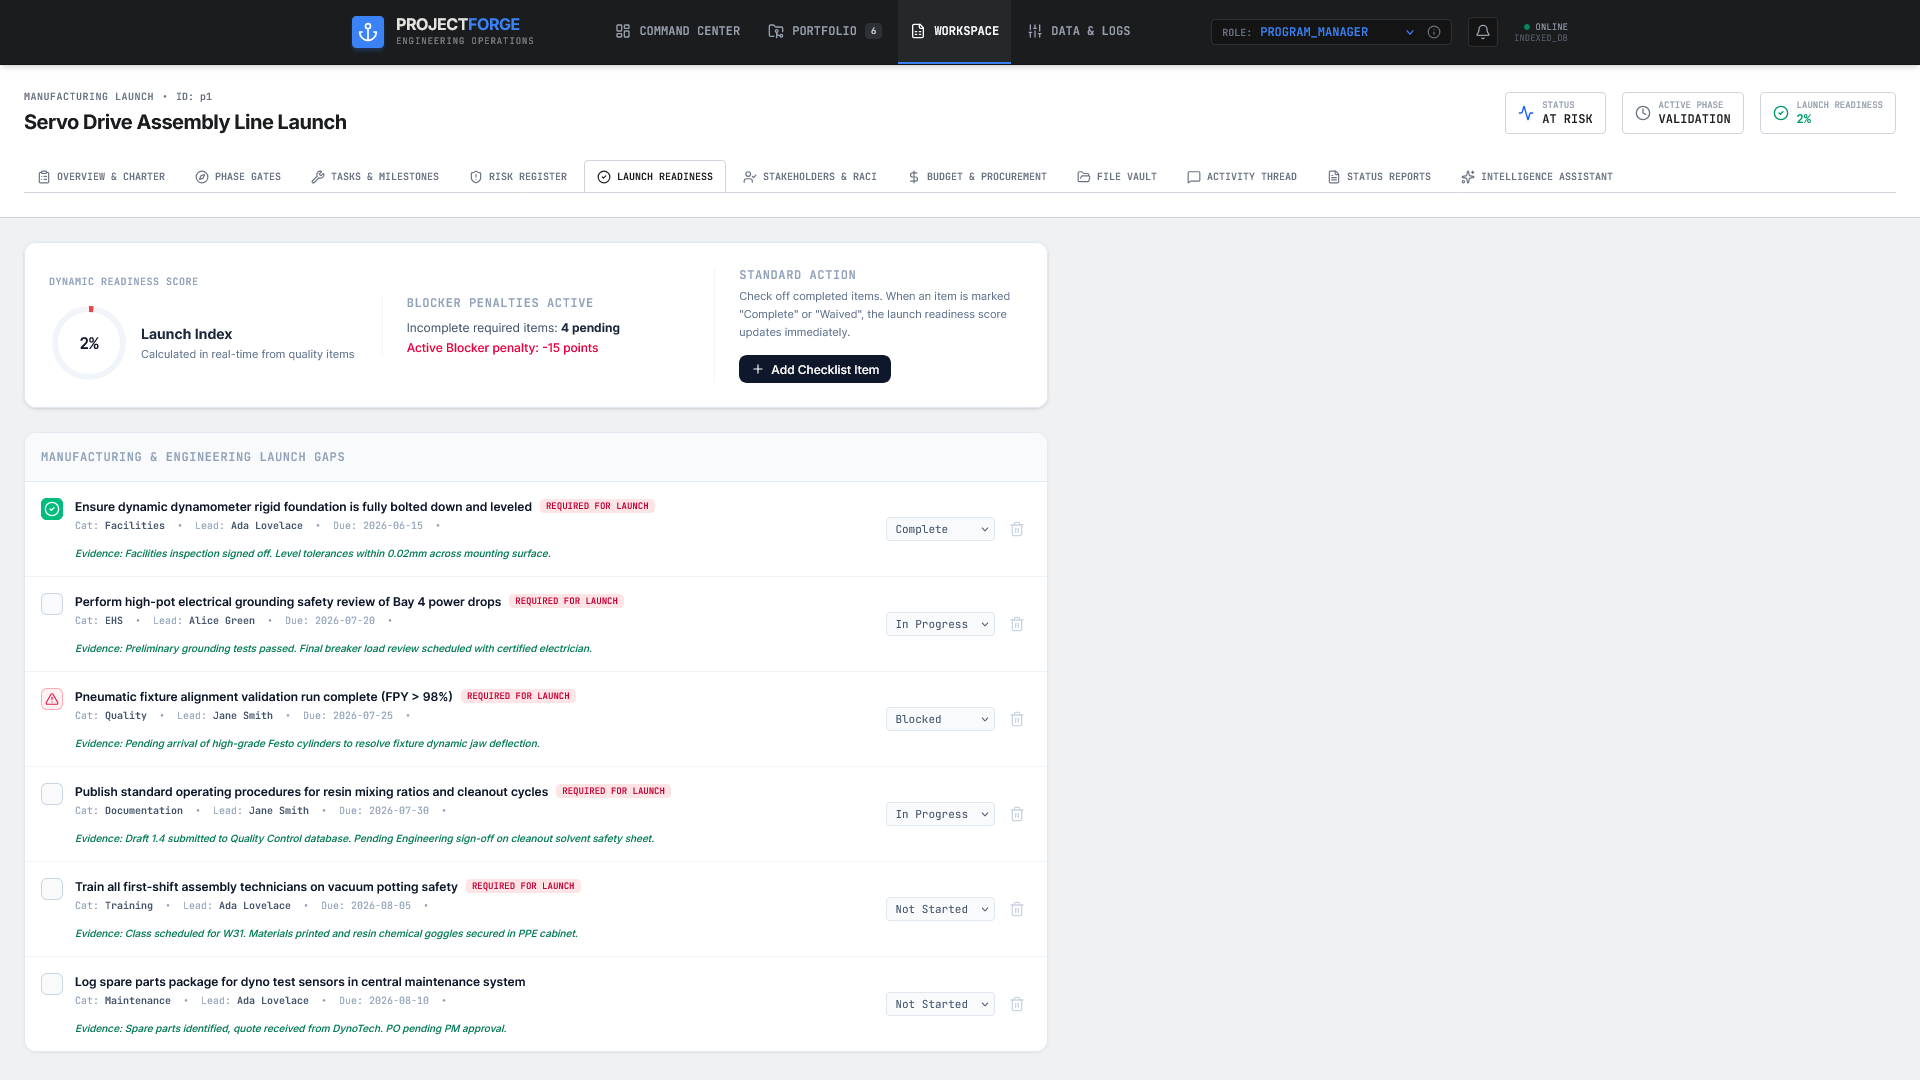
Task: Click the spare parts package item title
Action: [300, 982]
